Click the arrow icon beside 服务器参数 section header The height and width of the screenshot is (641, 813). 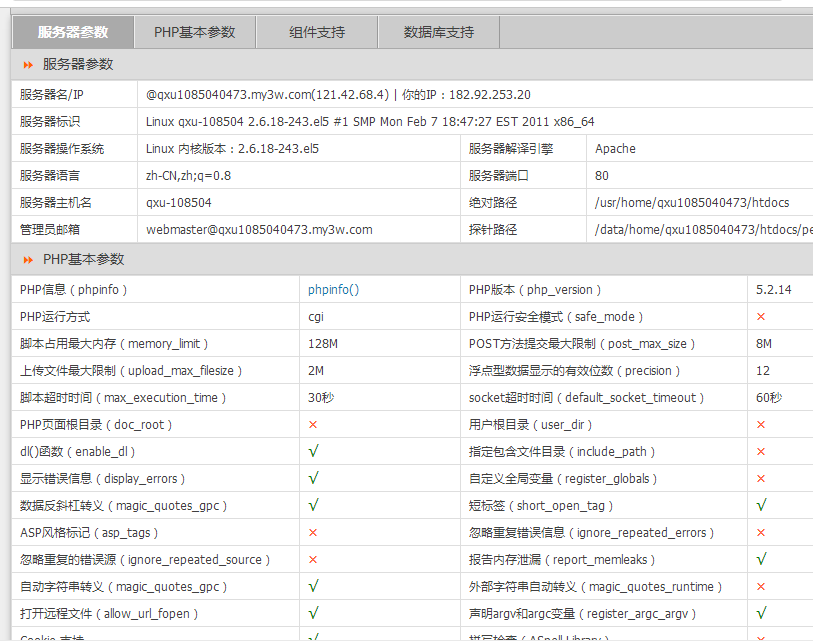pyautogui.click(x=28, y=65)
